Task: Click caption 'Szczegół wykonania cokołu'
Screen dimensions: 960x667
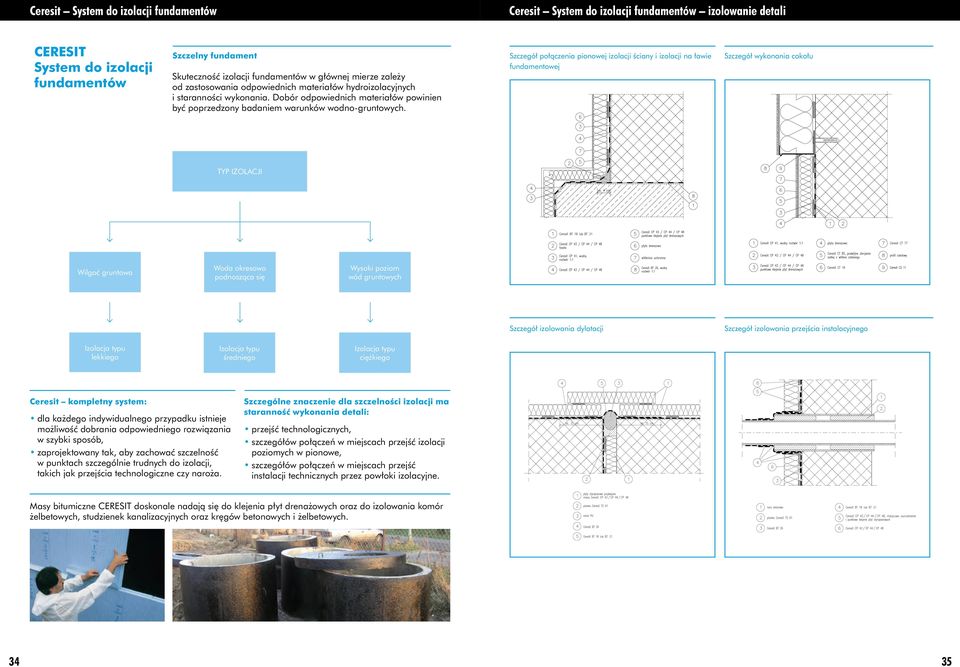Action: tap(768, 56)
